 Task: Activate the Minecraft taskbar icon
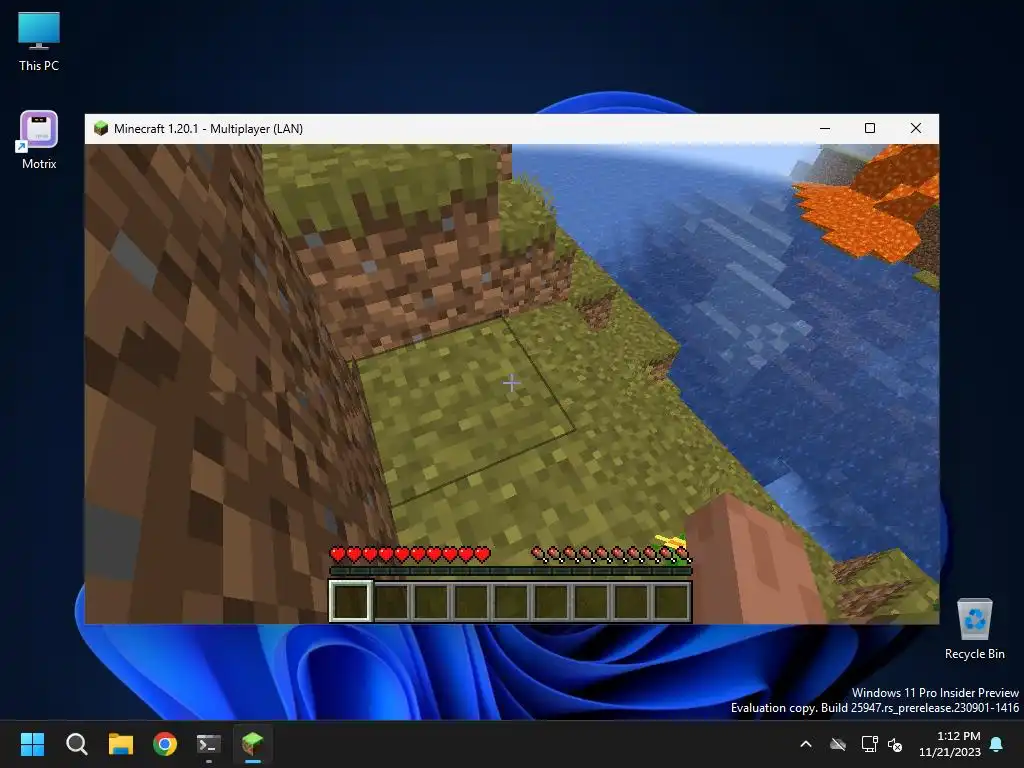point(253,744)
